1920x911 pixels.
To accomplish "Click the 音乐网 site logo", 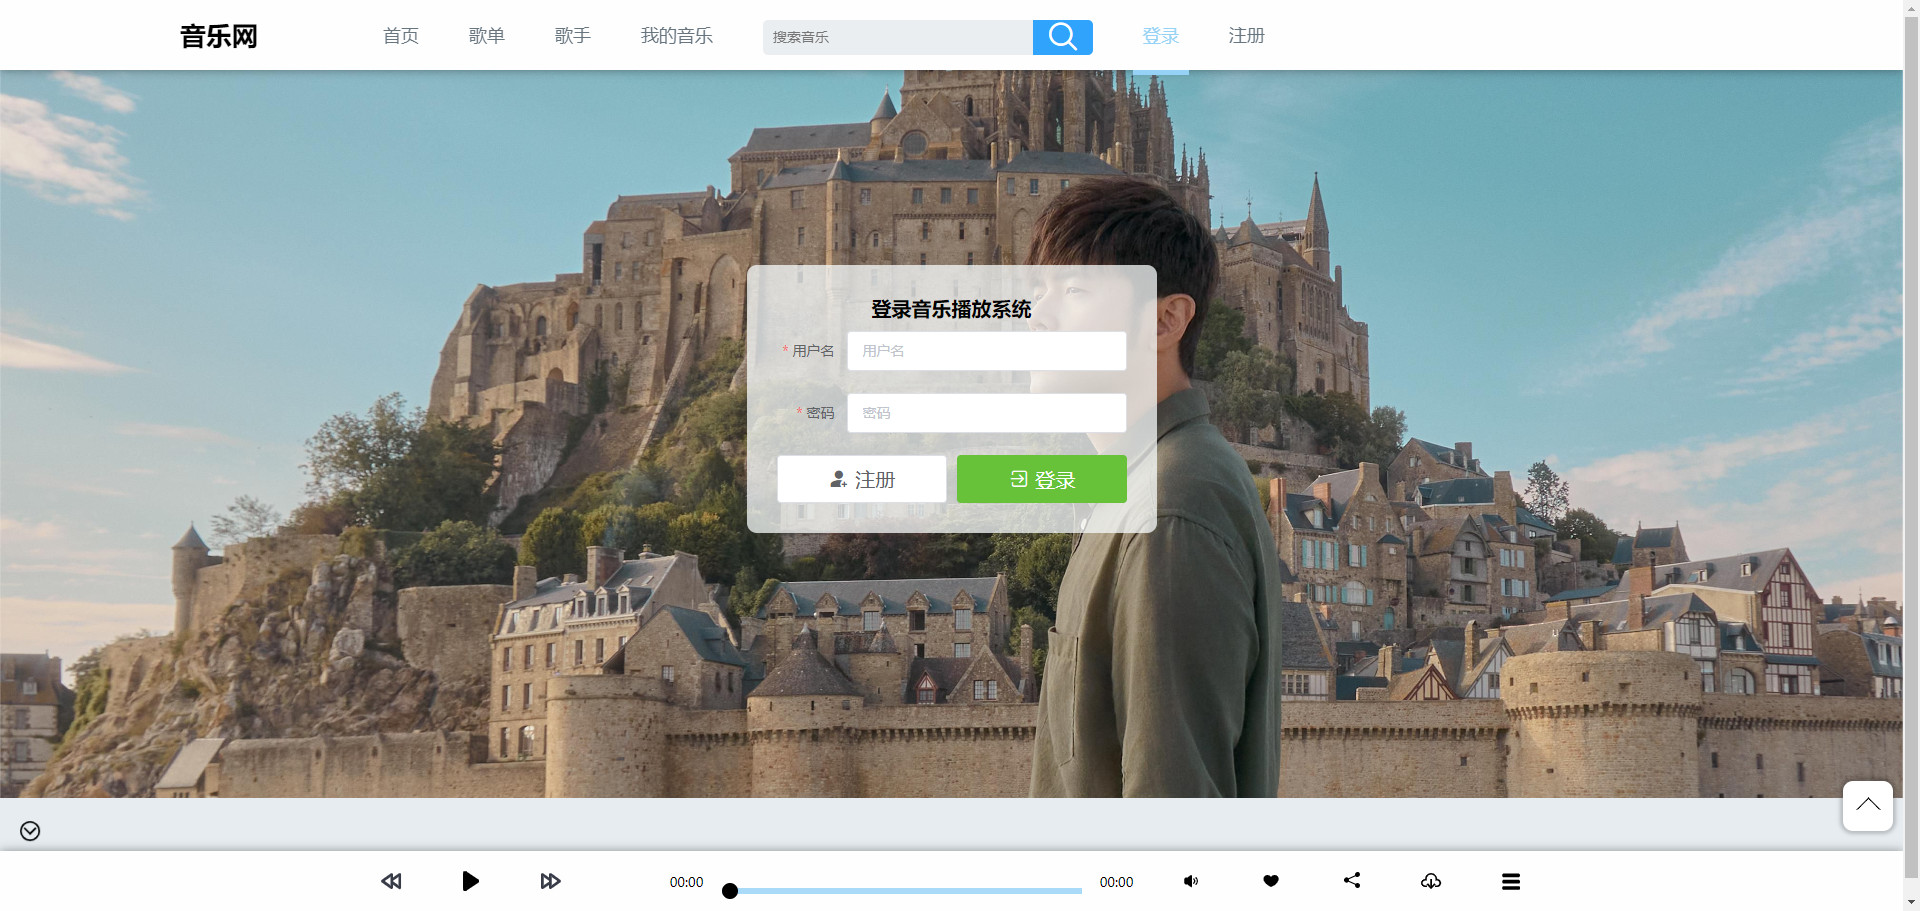I will coord(219,37).
